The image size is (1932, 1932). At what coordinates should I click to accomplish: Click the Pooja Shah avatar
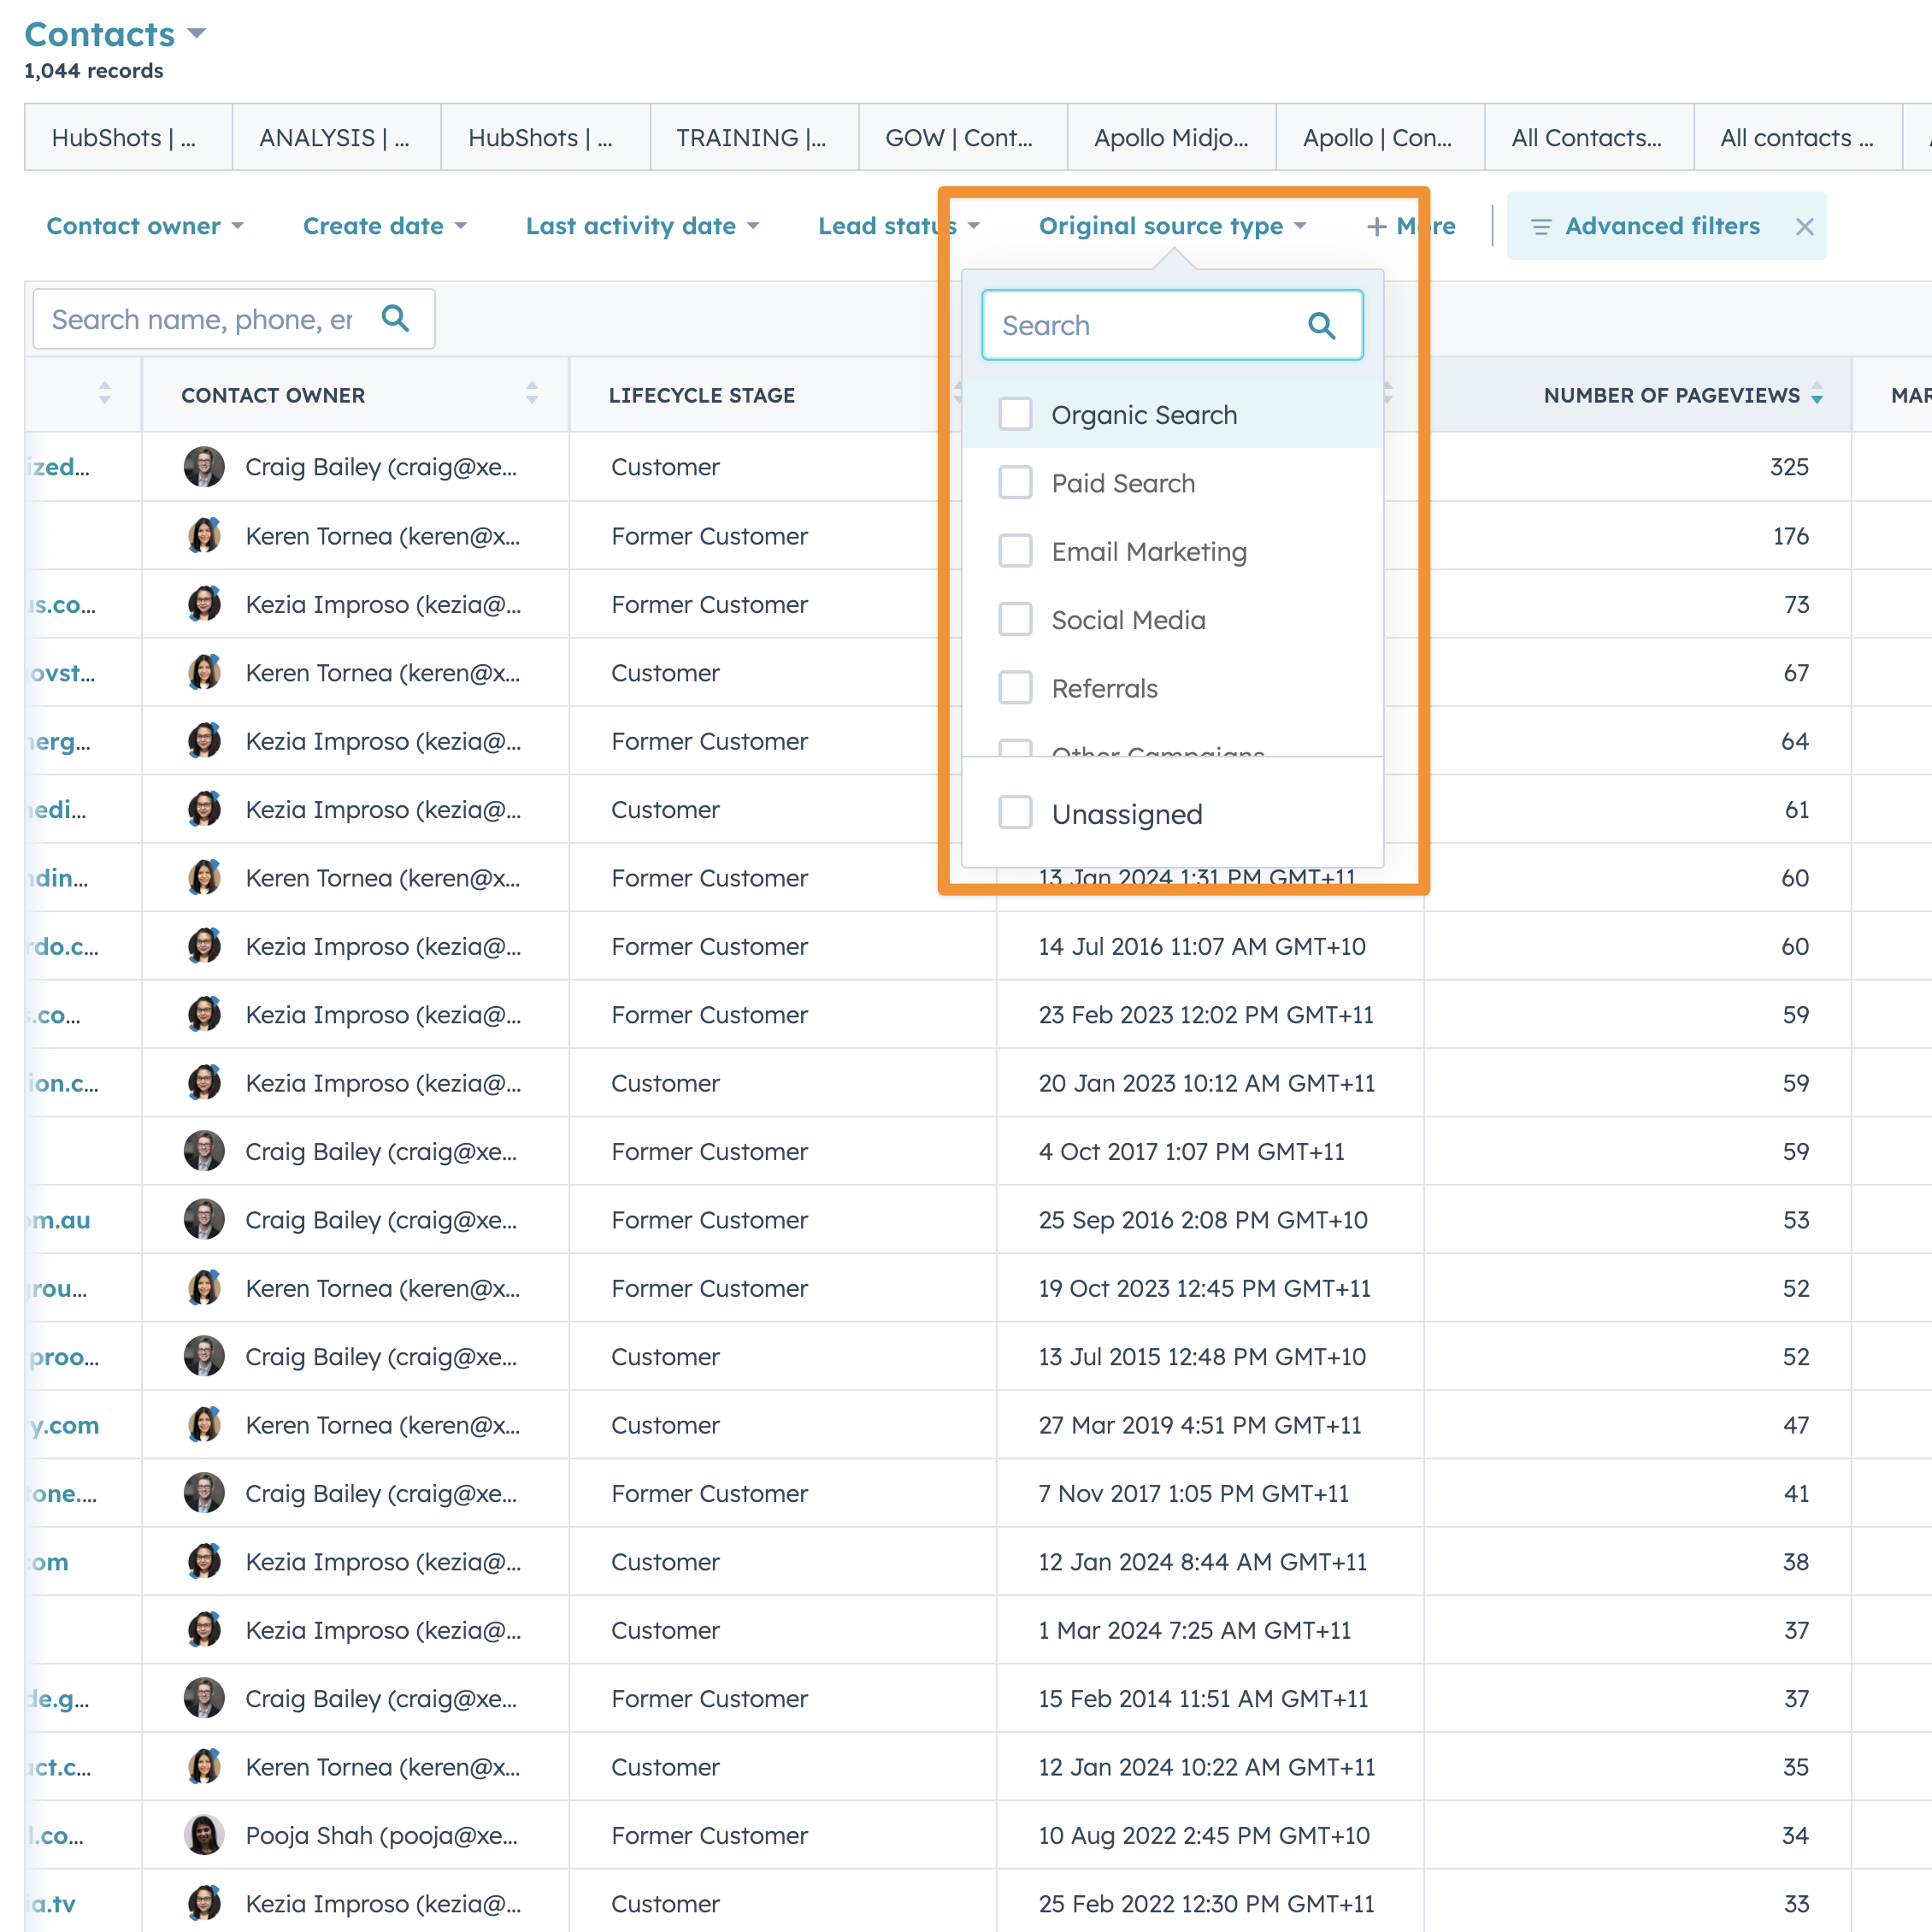[204, 1835]
